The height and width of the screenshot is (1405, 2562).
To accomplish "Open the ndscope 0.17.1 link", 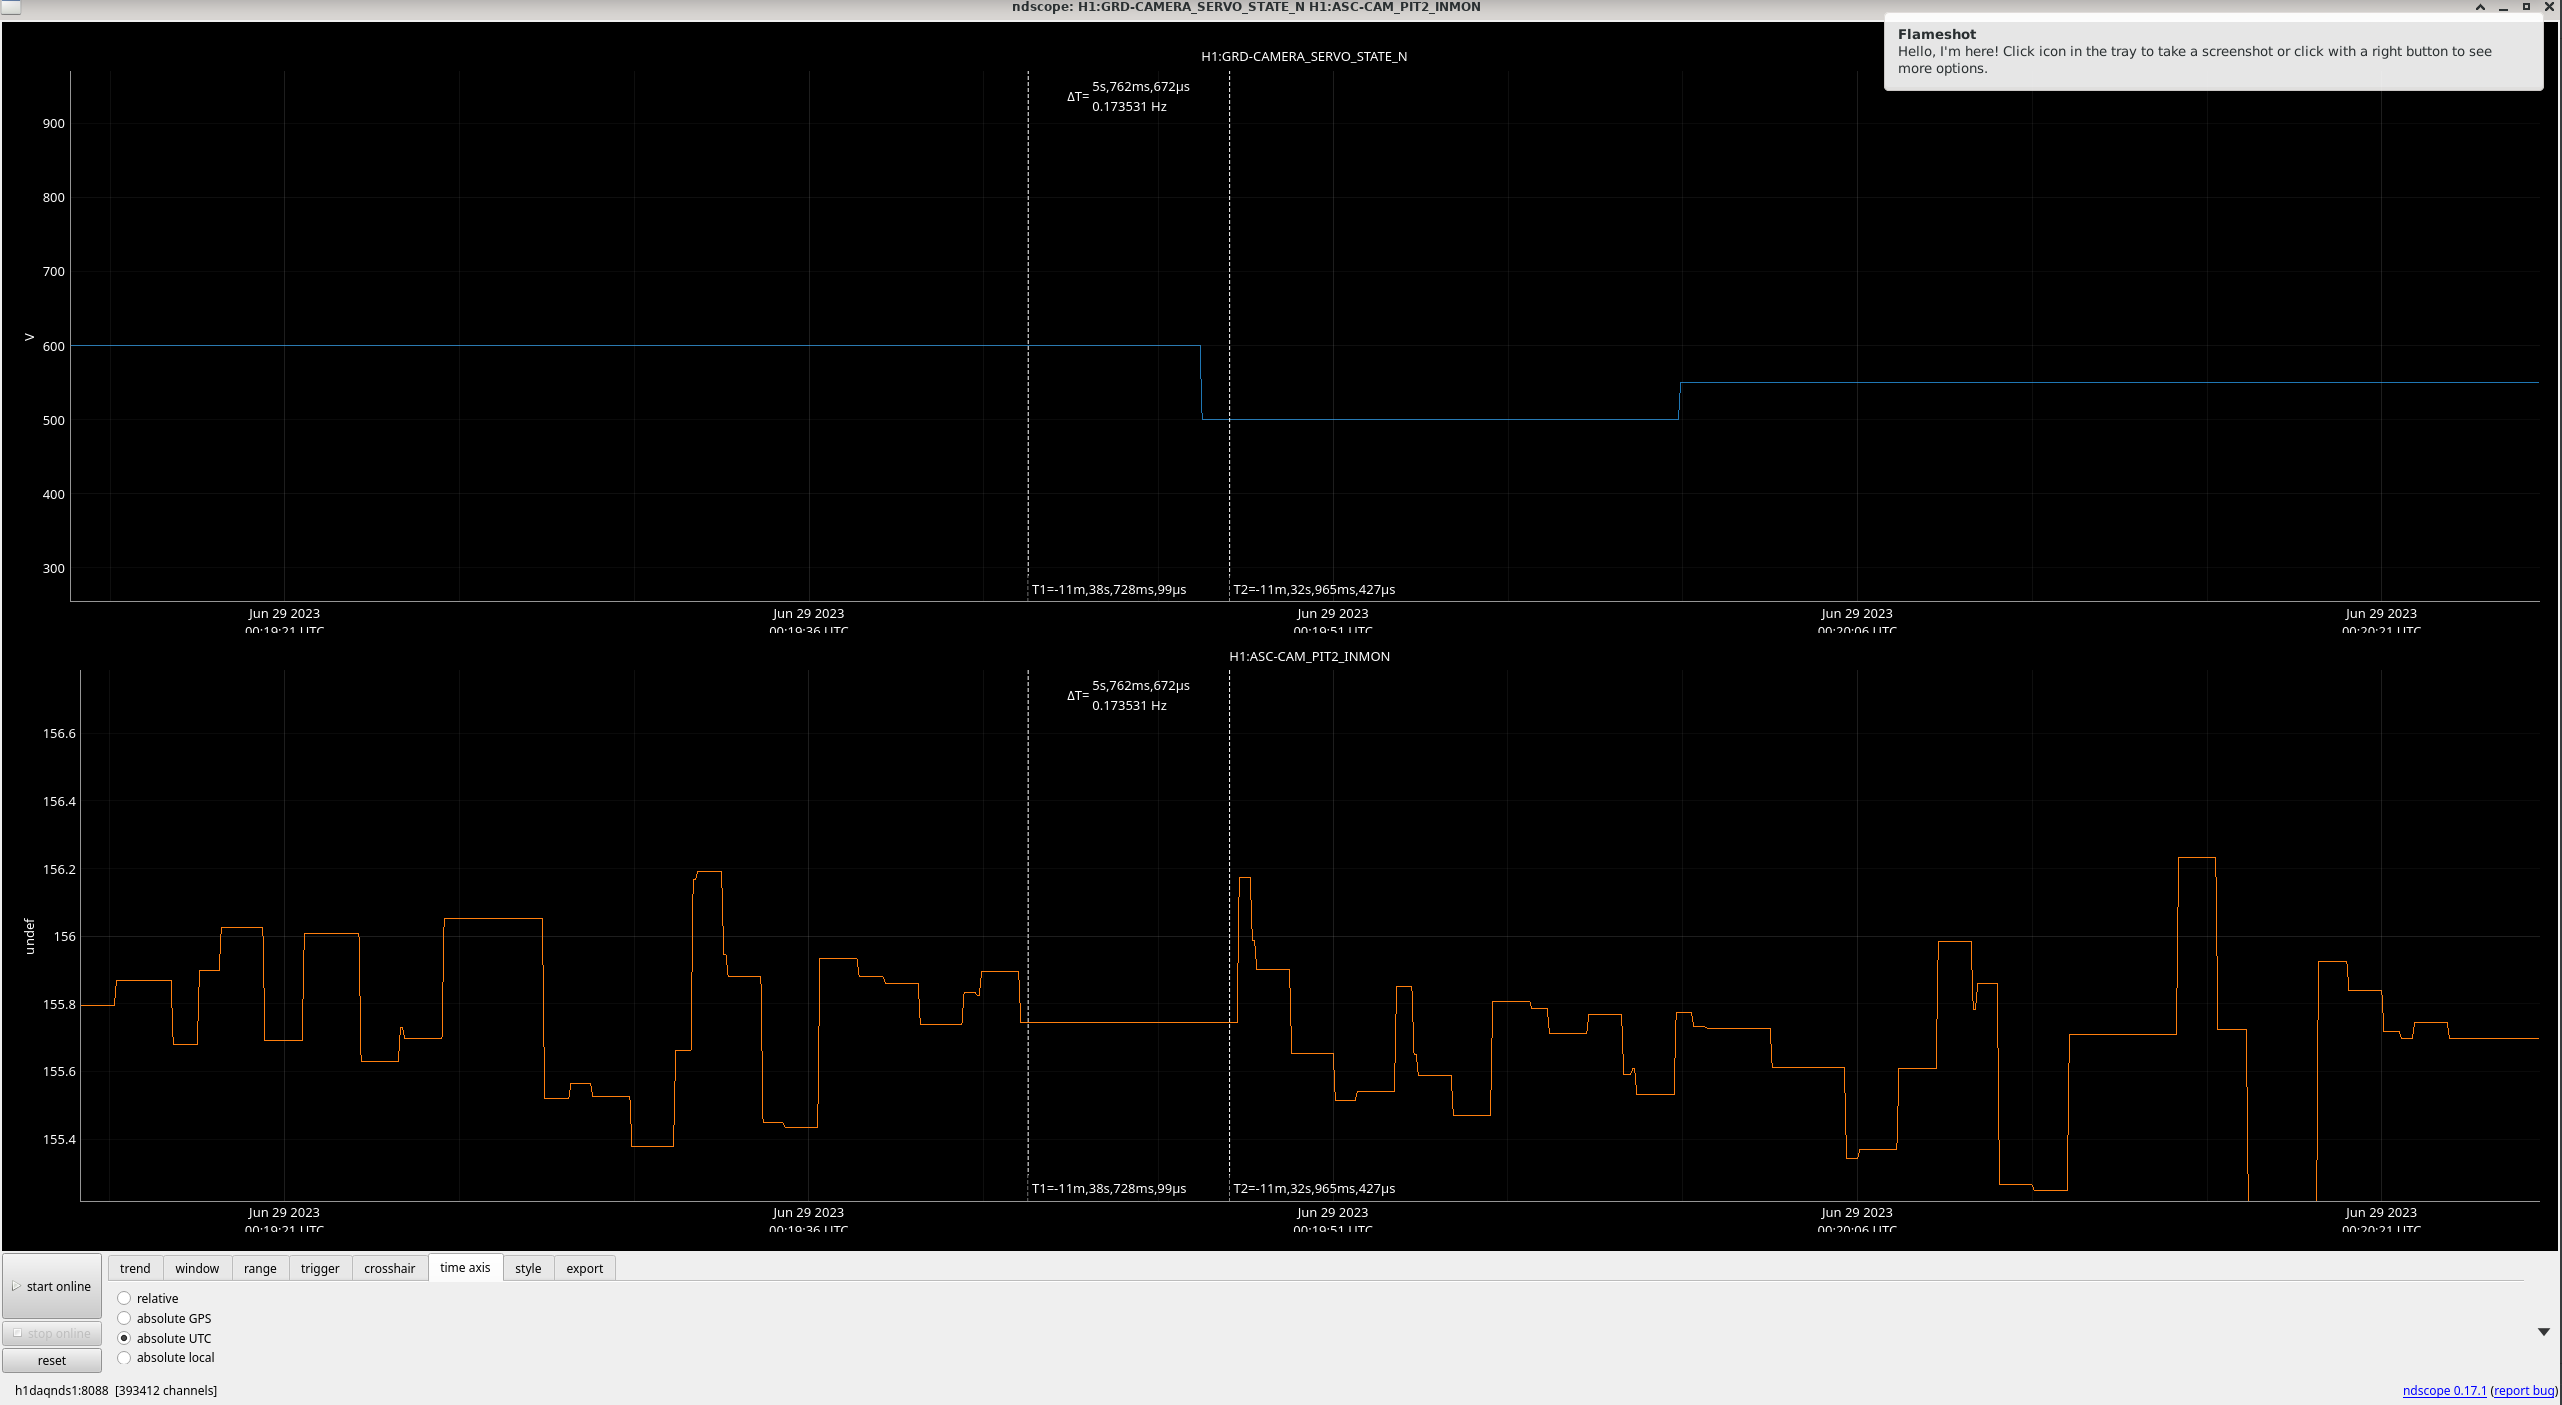I will [2444, 1390].
